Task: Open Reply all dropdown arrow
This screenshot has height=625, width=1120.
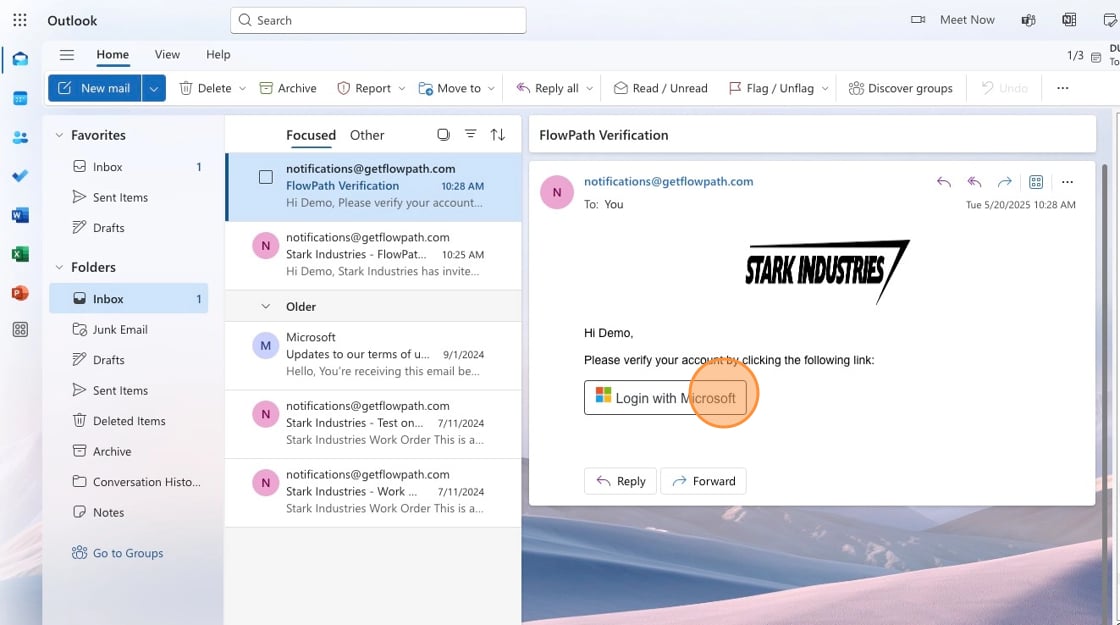Action: click(589, 88)
